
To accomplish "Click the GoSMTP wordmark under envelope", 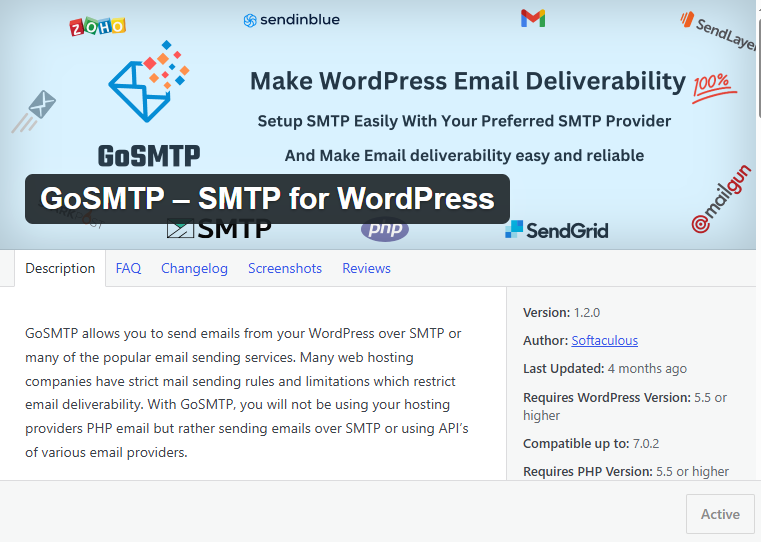I will click(149, 156).
